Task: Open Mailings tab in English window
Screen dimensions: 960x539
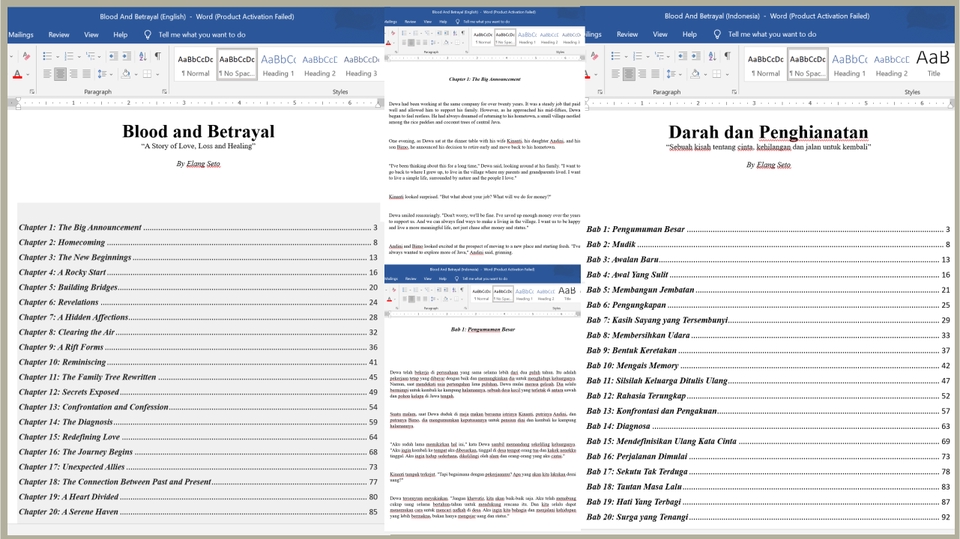Action: [x=21, y=35]
